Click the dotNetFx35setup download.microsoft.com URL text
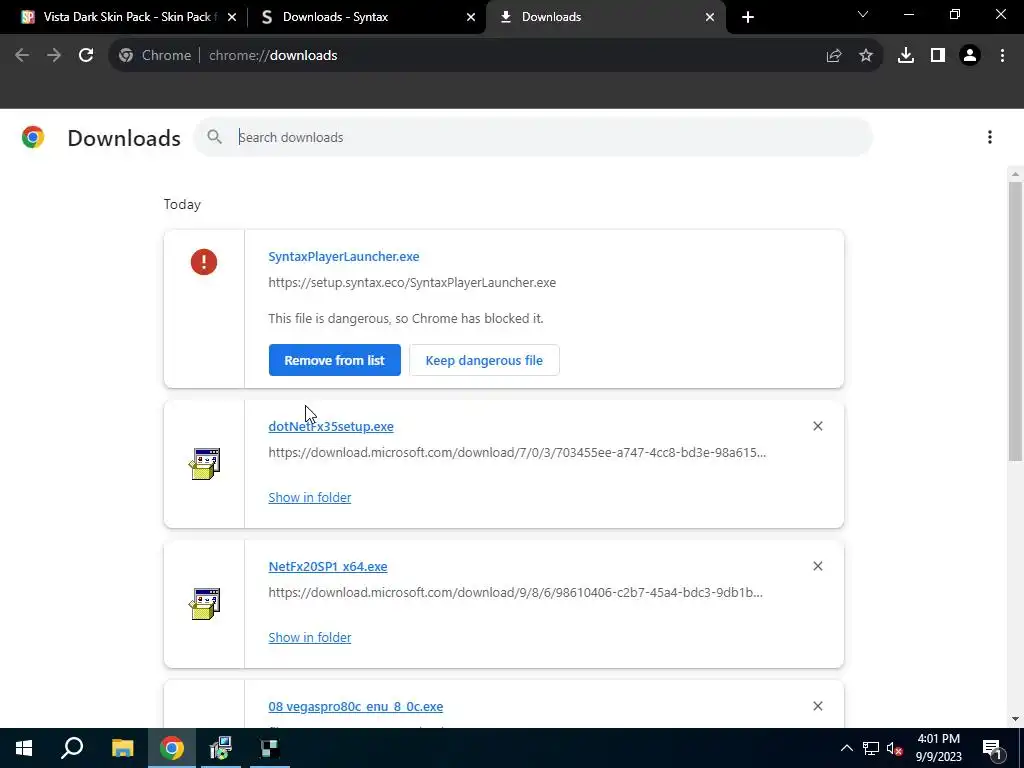Image resolution: width=1024 pixels, height=768 pixels. [x=517, y=453]
